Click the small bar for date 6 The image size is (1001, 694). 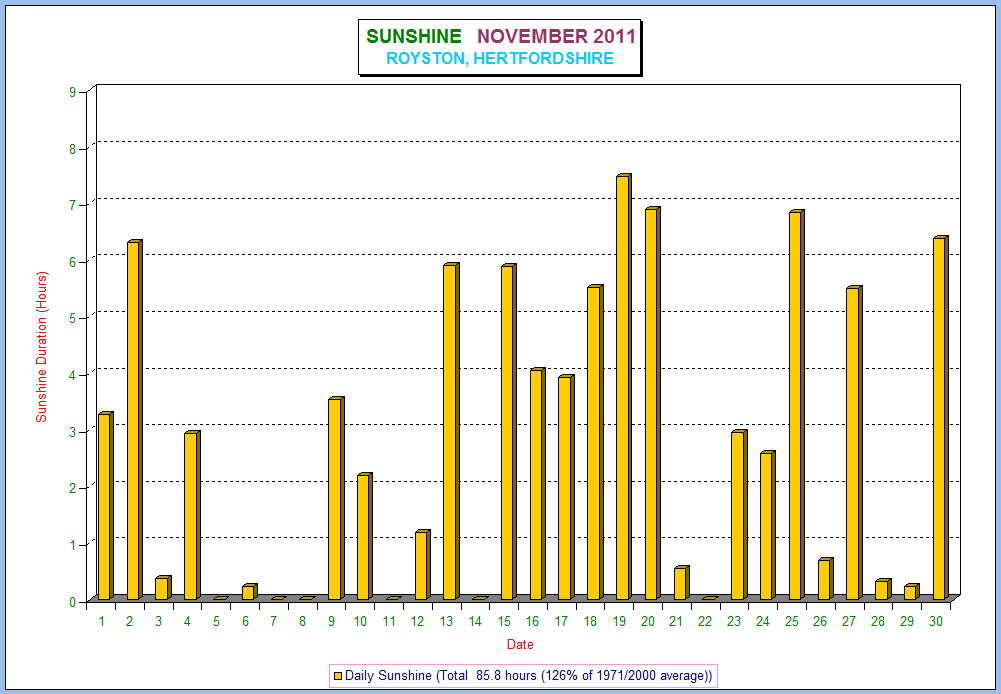click(250, 592)
